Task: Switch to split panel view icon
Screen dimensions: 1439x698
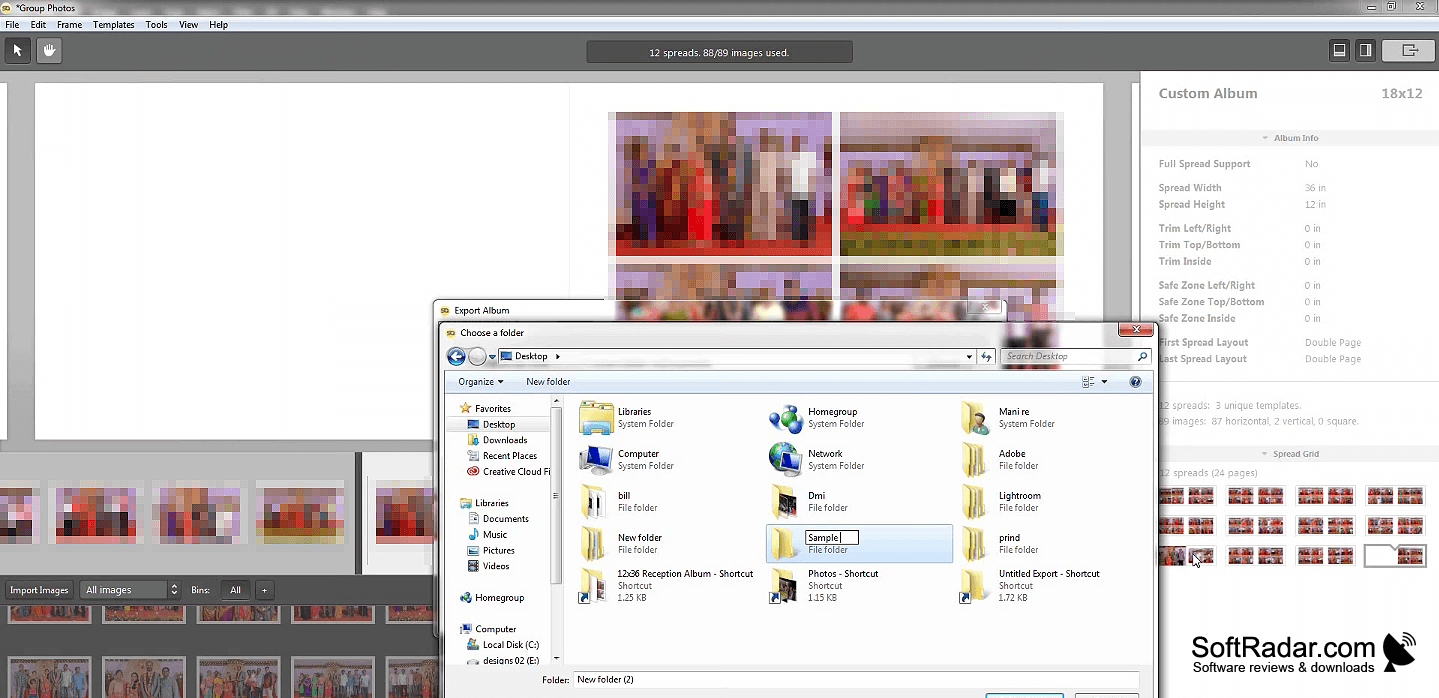Action: (1365, 50)
